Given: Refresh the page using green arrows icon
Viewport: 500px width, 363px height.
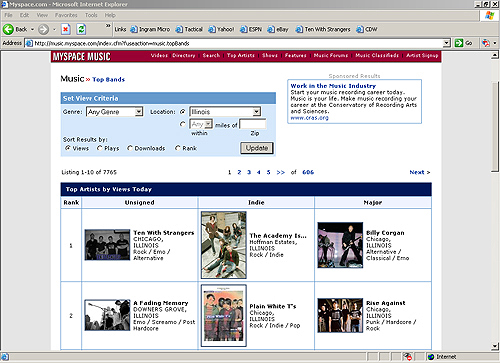Looking at the screenshot, I should pos(81,29).
